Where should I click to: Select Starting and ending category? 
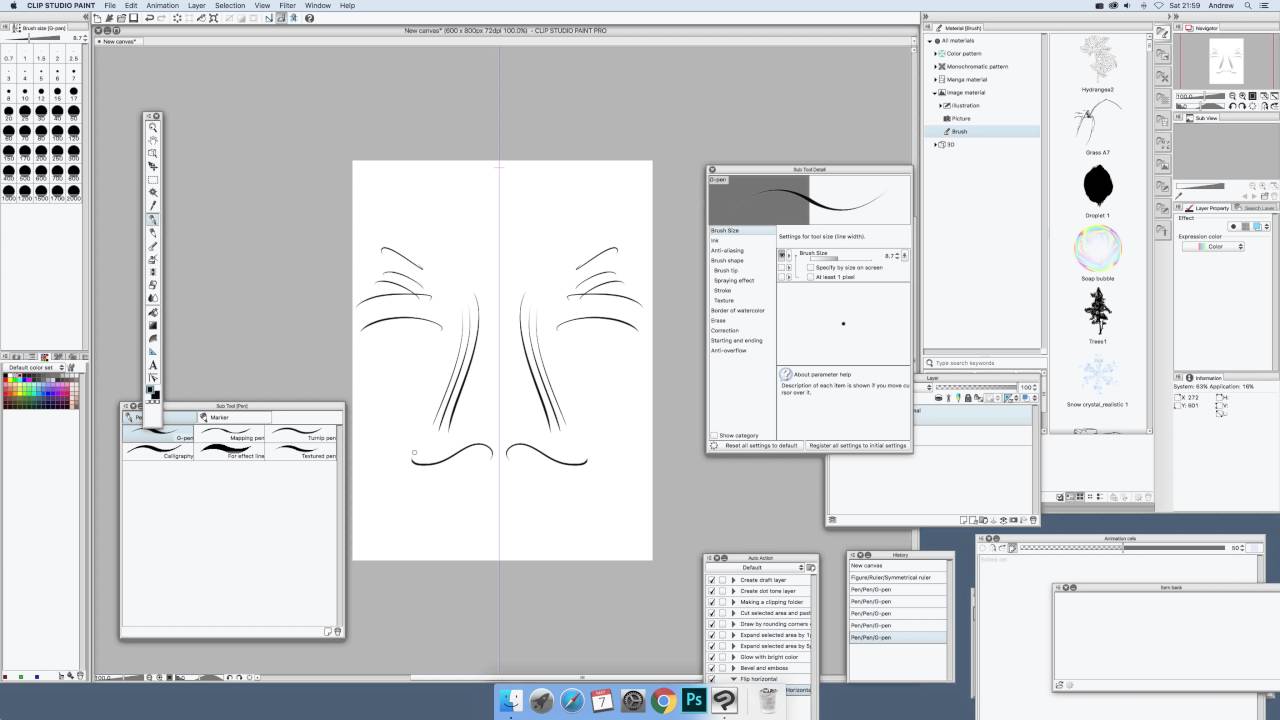click(x=736, y=341)
